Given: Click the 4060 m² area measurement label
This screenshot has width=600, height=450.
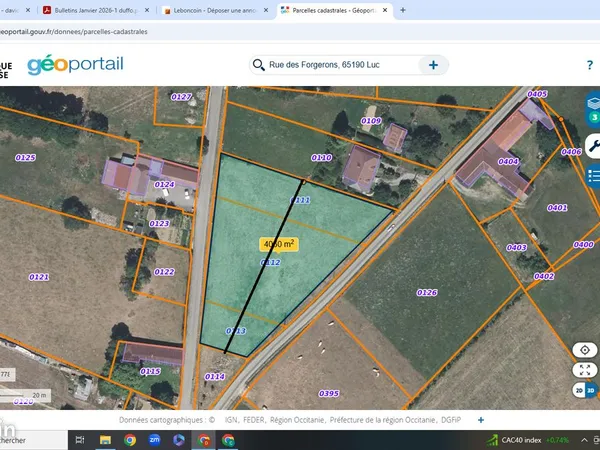Looking at the screenshot, I should click(x=279, y=244).
